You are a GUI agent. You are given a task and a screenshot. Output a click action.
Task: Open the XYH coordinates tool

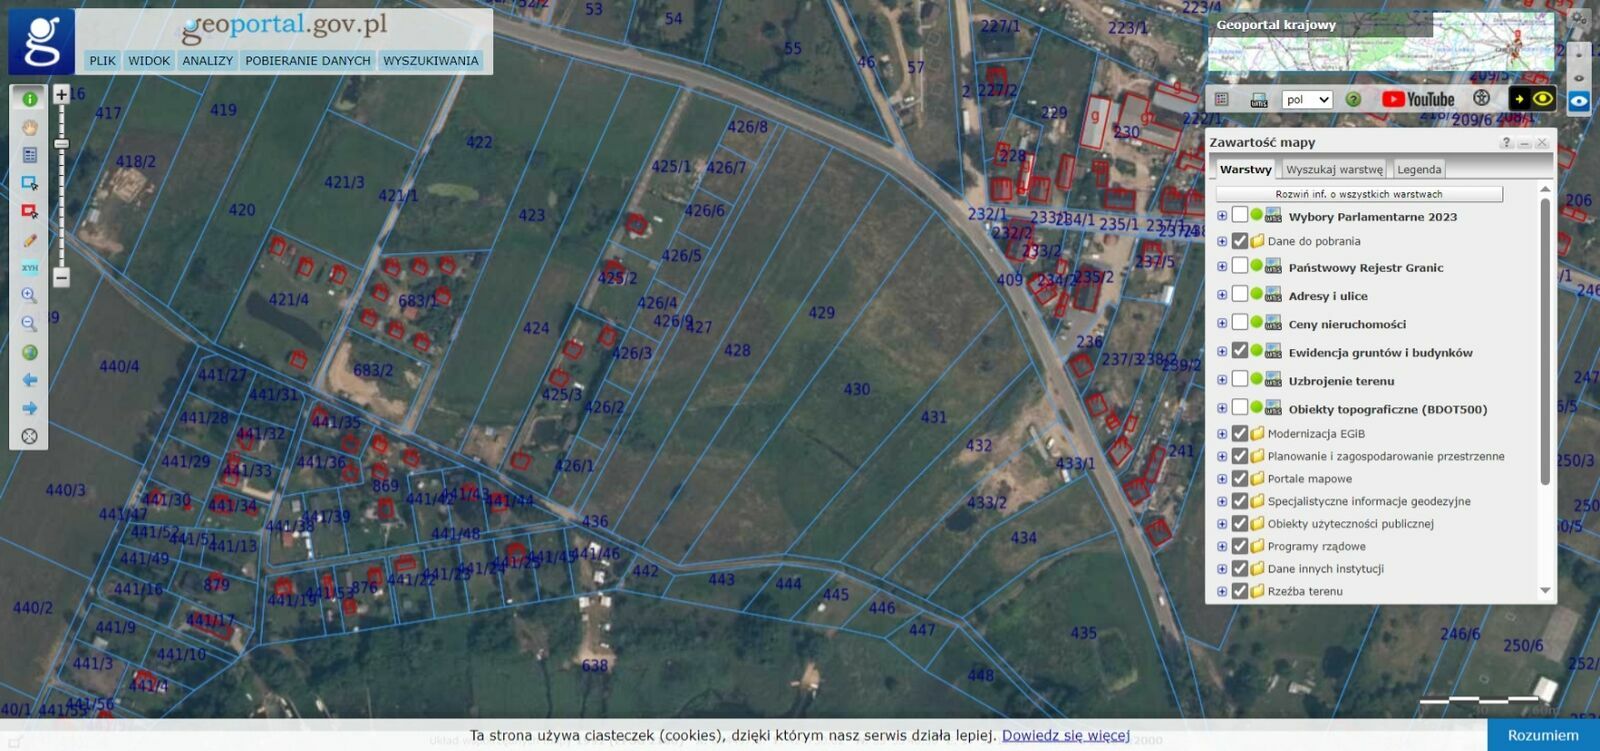(29, 268)
